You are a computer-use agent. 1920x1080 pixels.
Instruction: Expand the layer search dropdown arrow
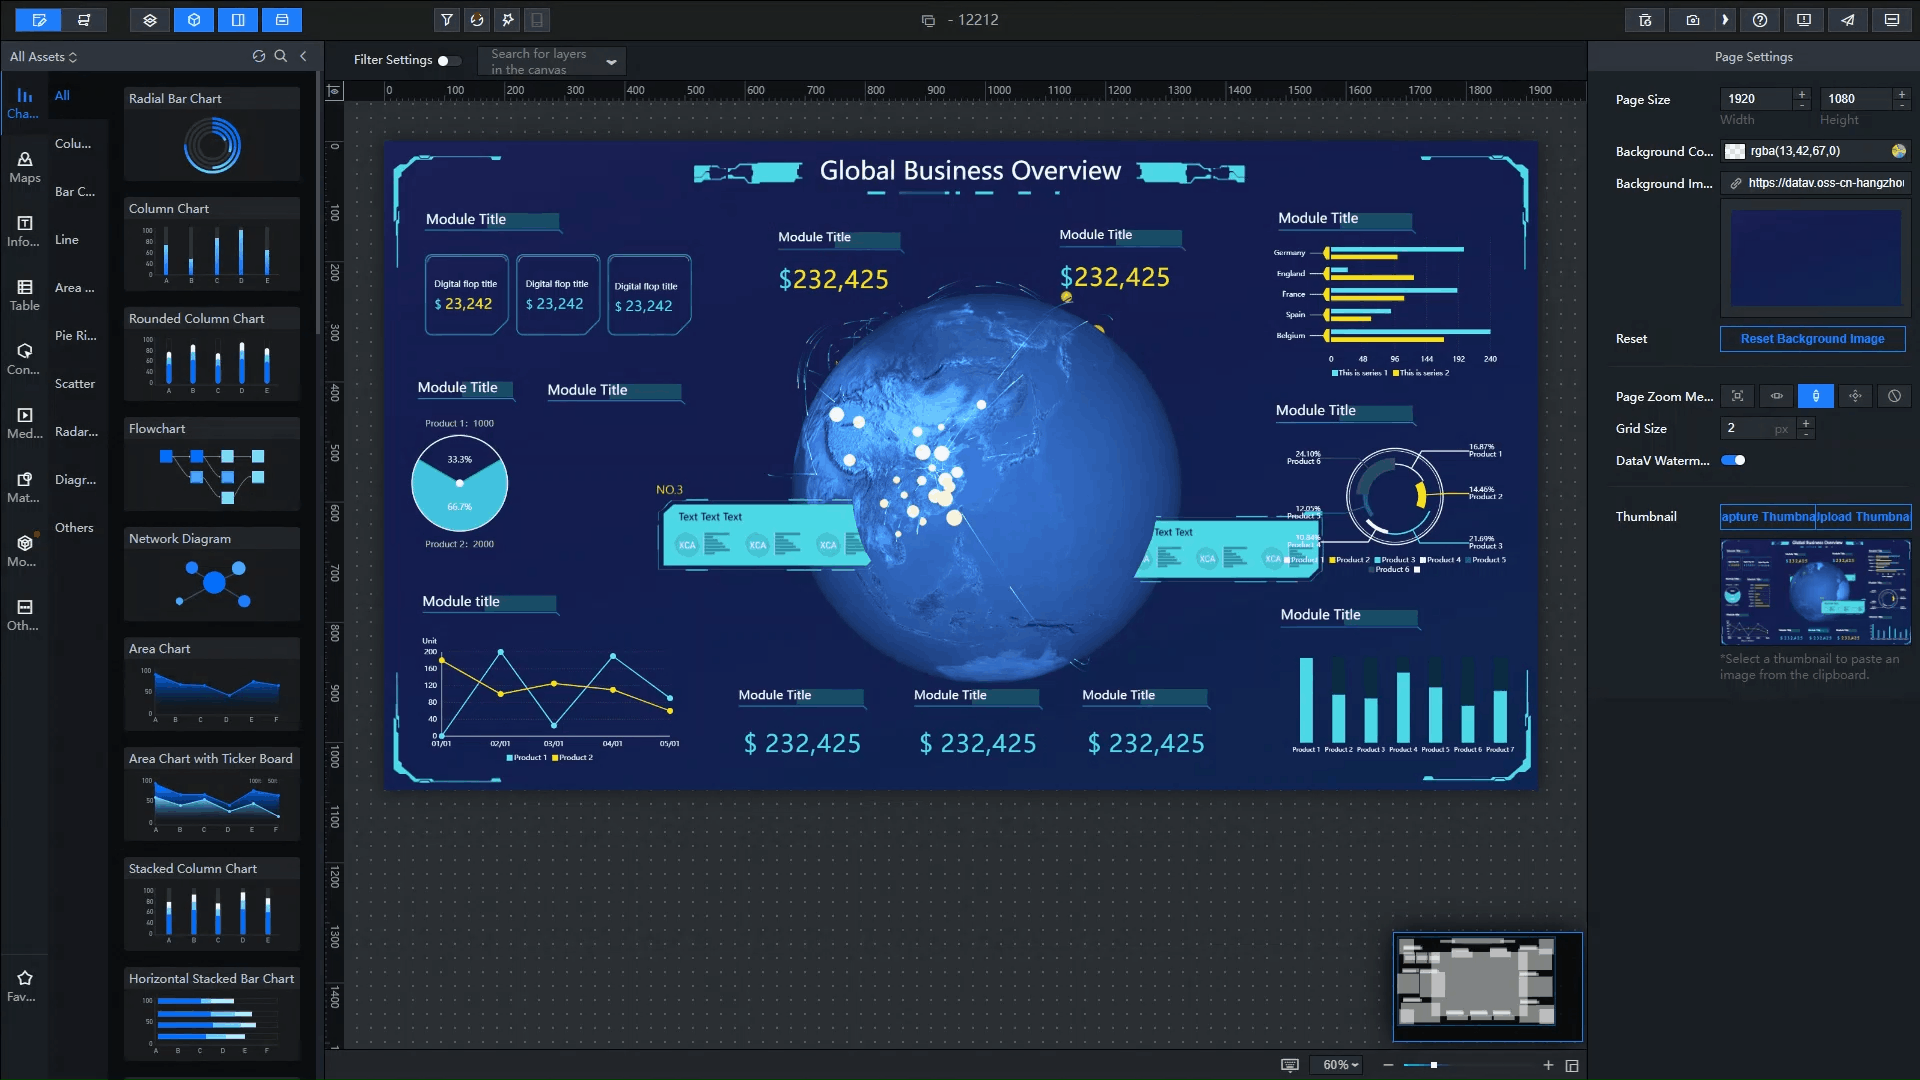612,62
